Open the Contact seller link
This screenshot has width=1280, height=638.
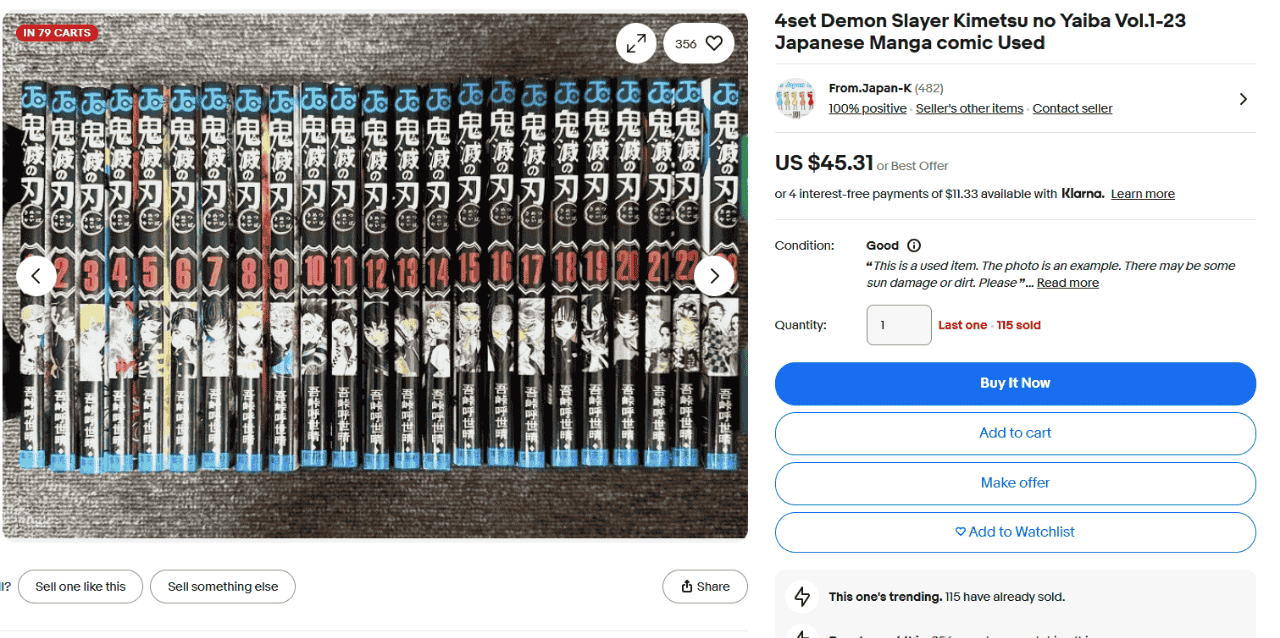click(x=1072, y=108)
